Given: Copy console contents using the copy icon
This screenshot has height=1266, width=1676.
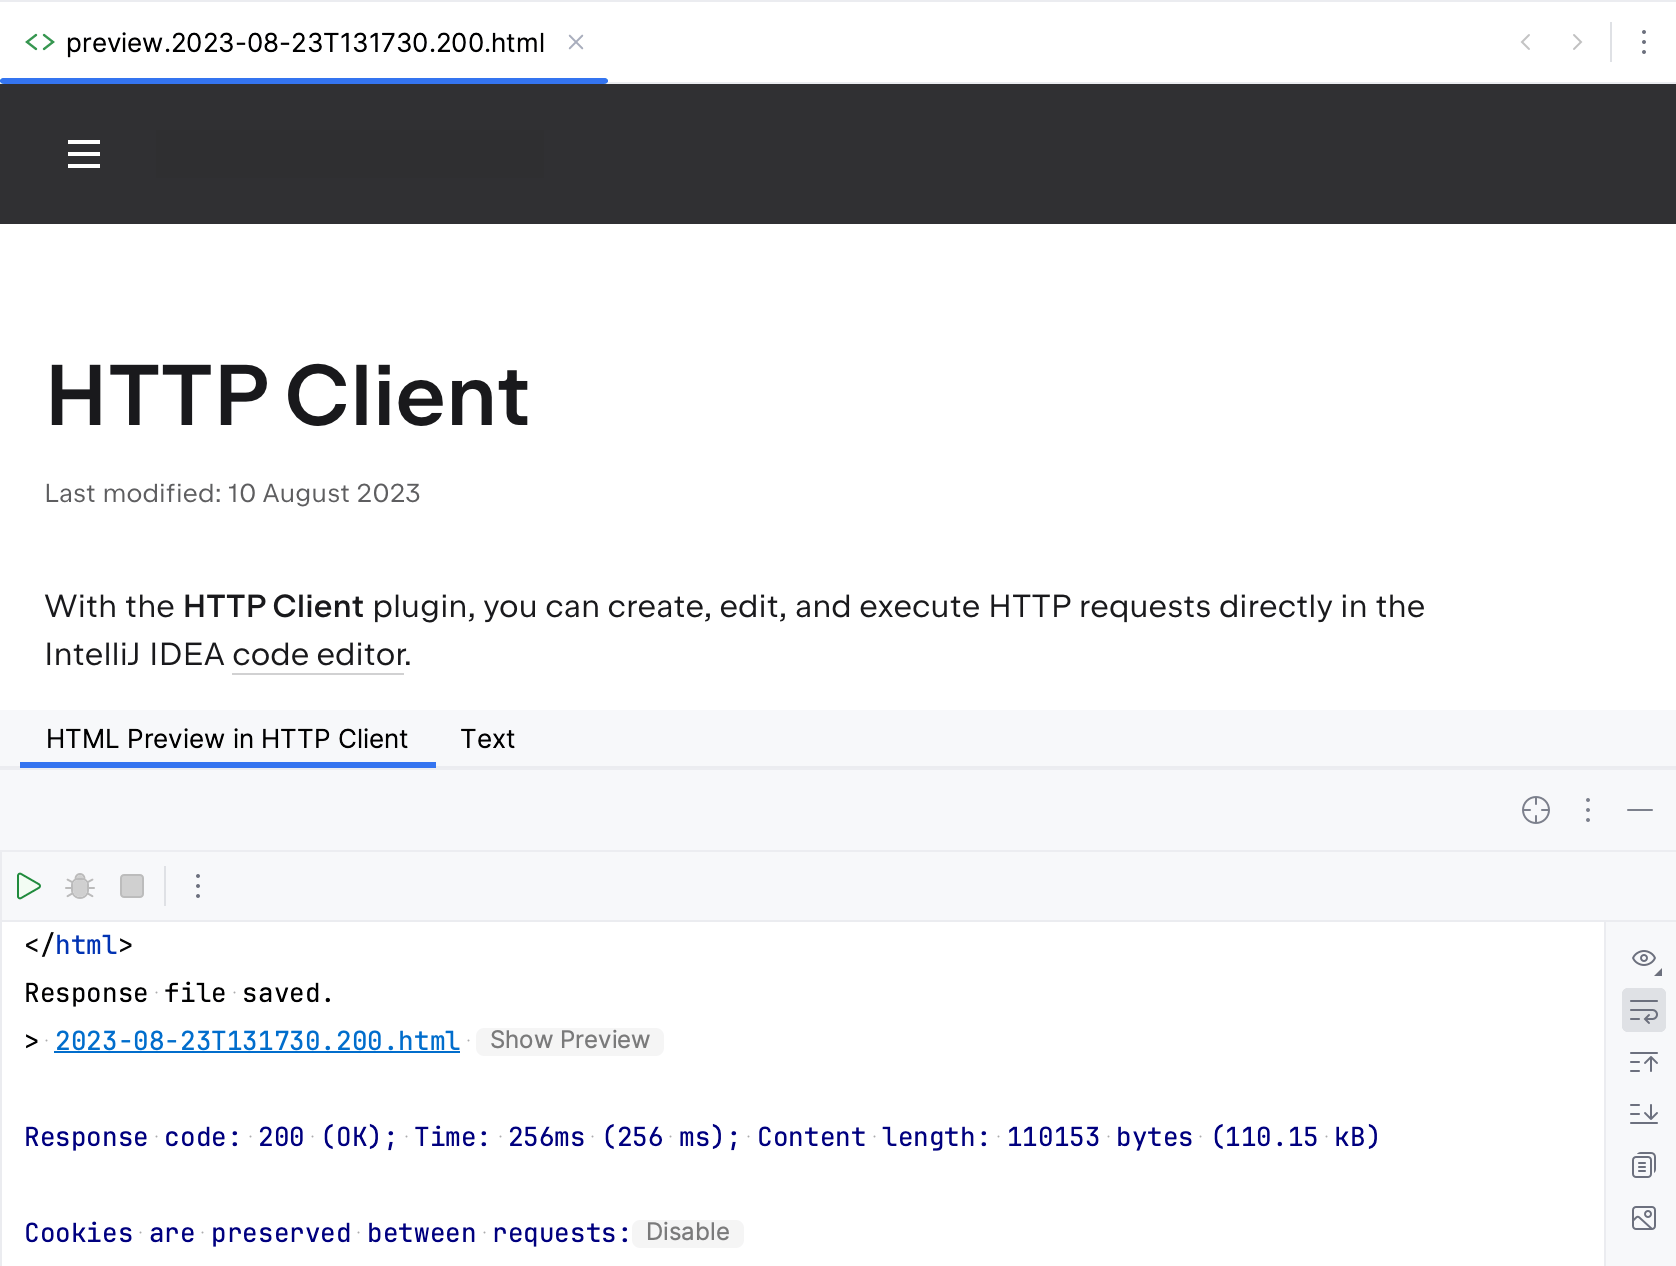Looking at the screenshot, I should click(1643, 1165).
